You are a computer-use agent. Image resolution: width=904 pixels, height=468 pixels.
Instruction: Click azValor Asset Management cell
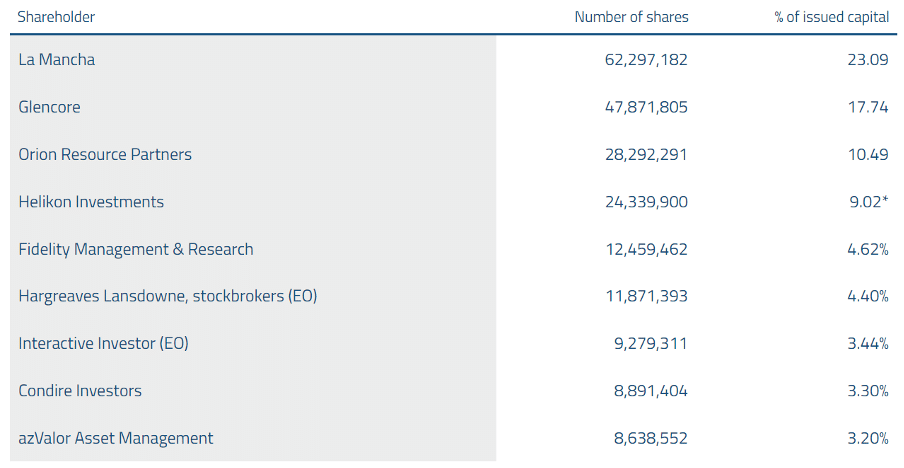[115, 438]
